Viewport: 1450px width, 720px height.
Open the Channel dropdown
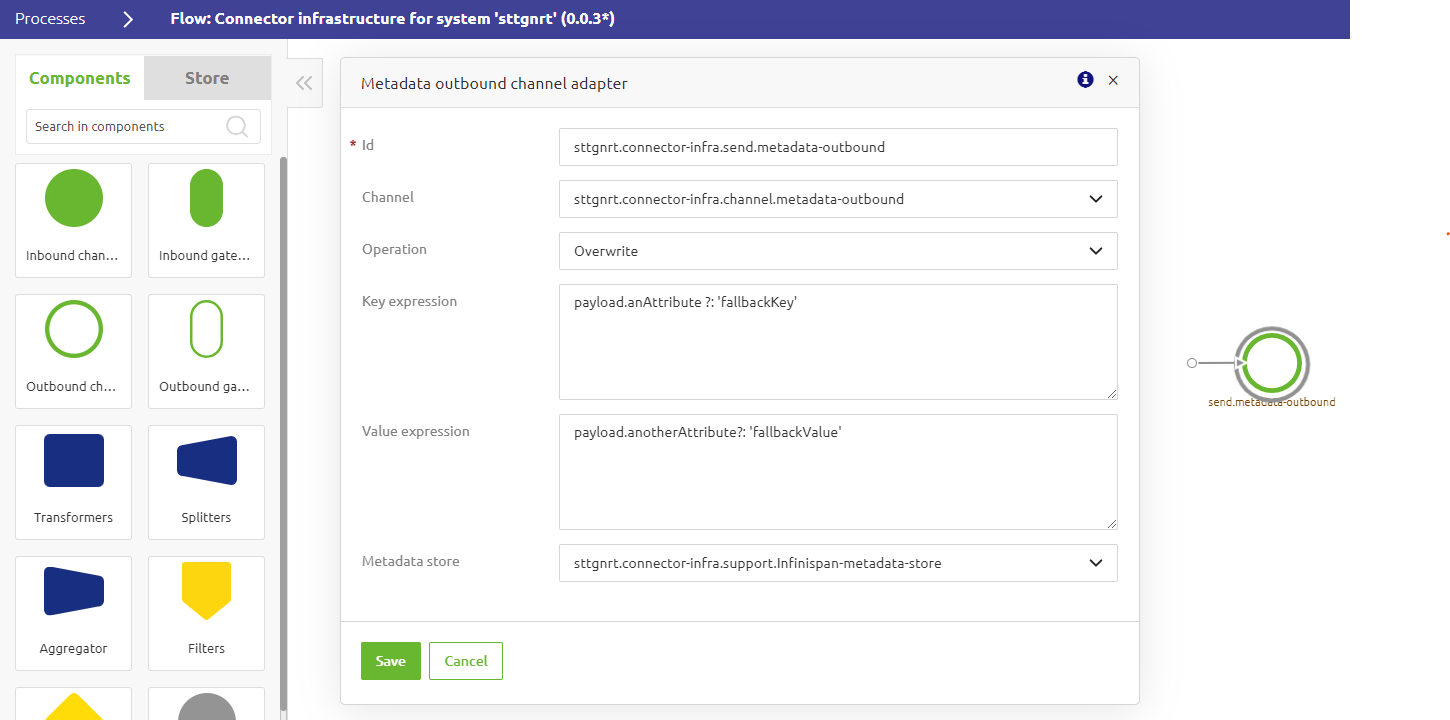click(x=1095, y=198)
